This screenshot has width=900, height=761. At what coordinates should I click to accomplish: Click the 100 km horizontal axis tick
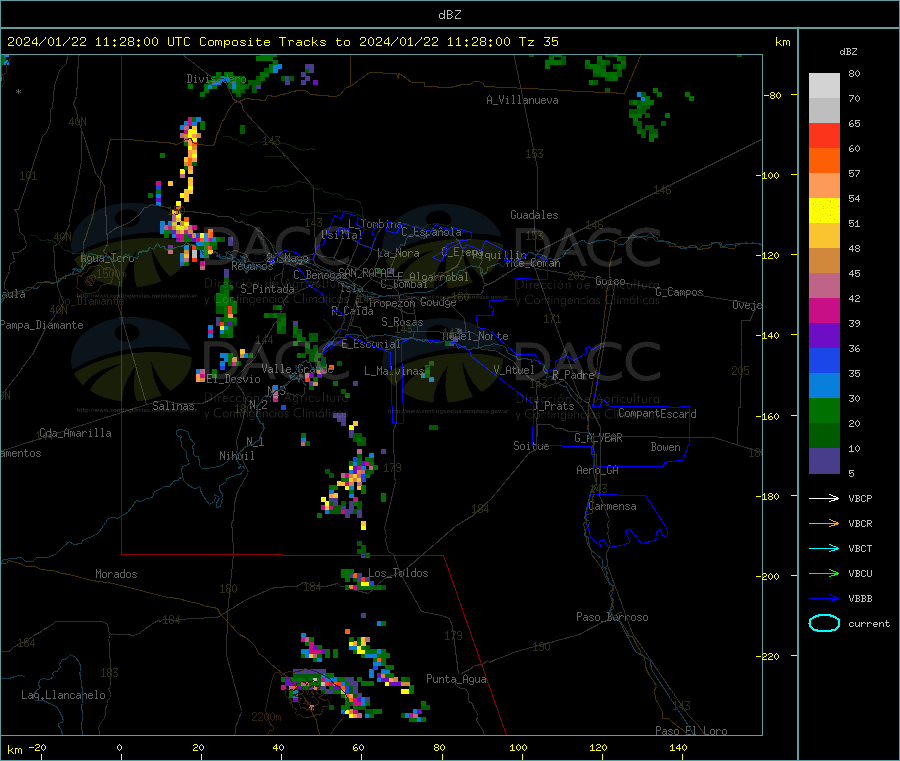coord(518,747)
